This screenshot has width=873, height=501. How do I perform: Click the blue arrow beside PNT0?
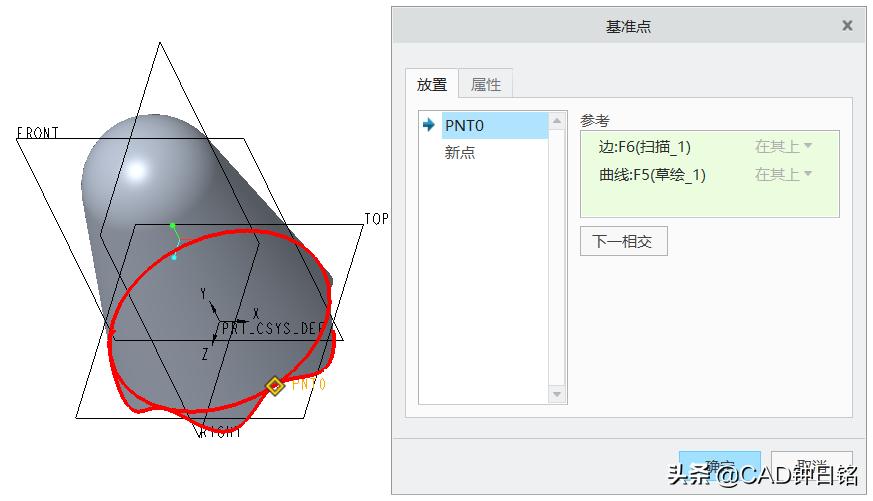(428, 125)
